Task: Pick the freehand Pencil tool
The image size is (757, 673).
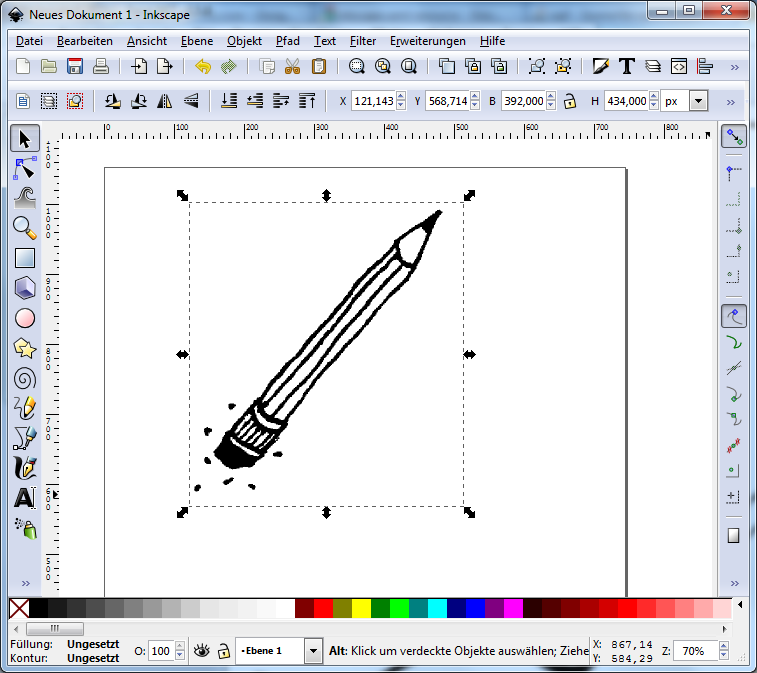Action: (25, 408)
